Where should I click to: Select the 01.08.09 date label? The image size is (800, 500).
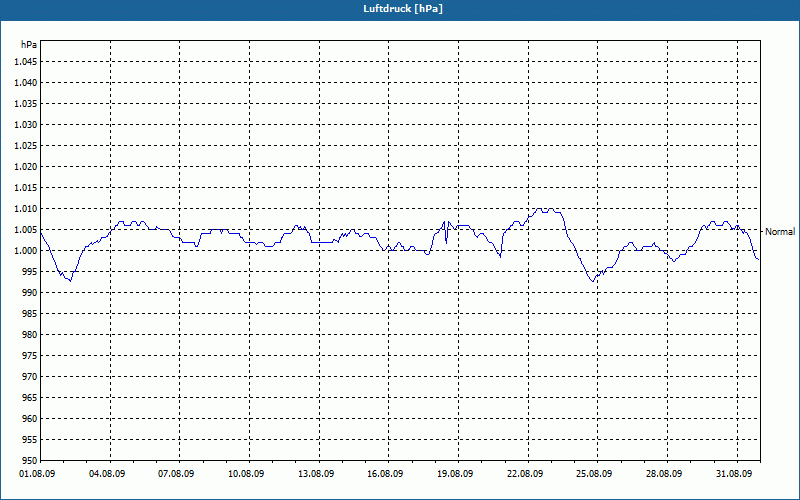coord(37,474)
